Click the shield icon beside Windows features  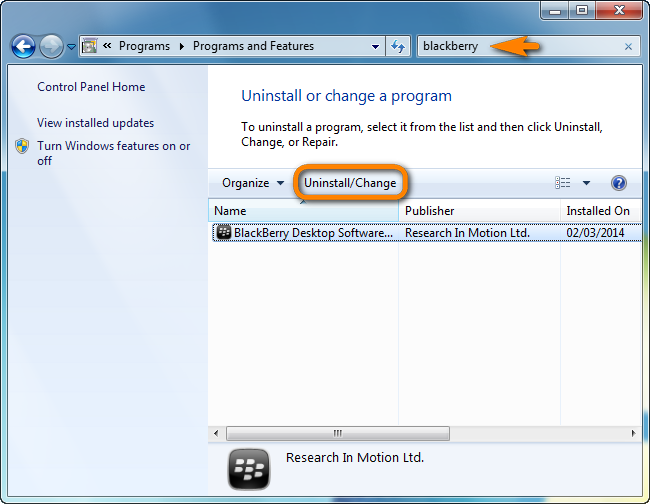[22, 146]
